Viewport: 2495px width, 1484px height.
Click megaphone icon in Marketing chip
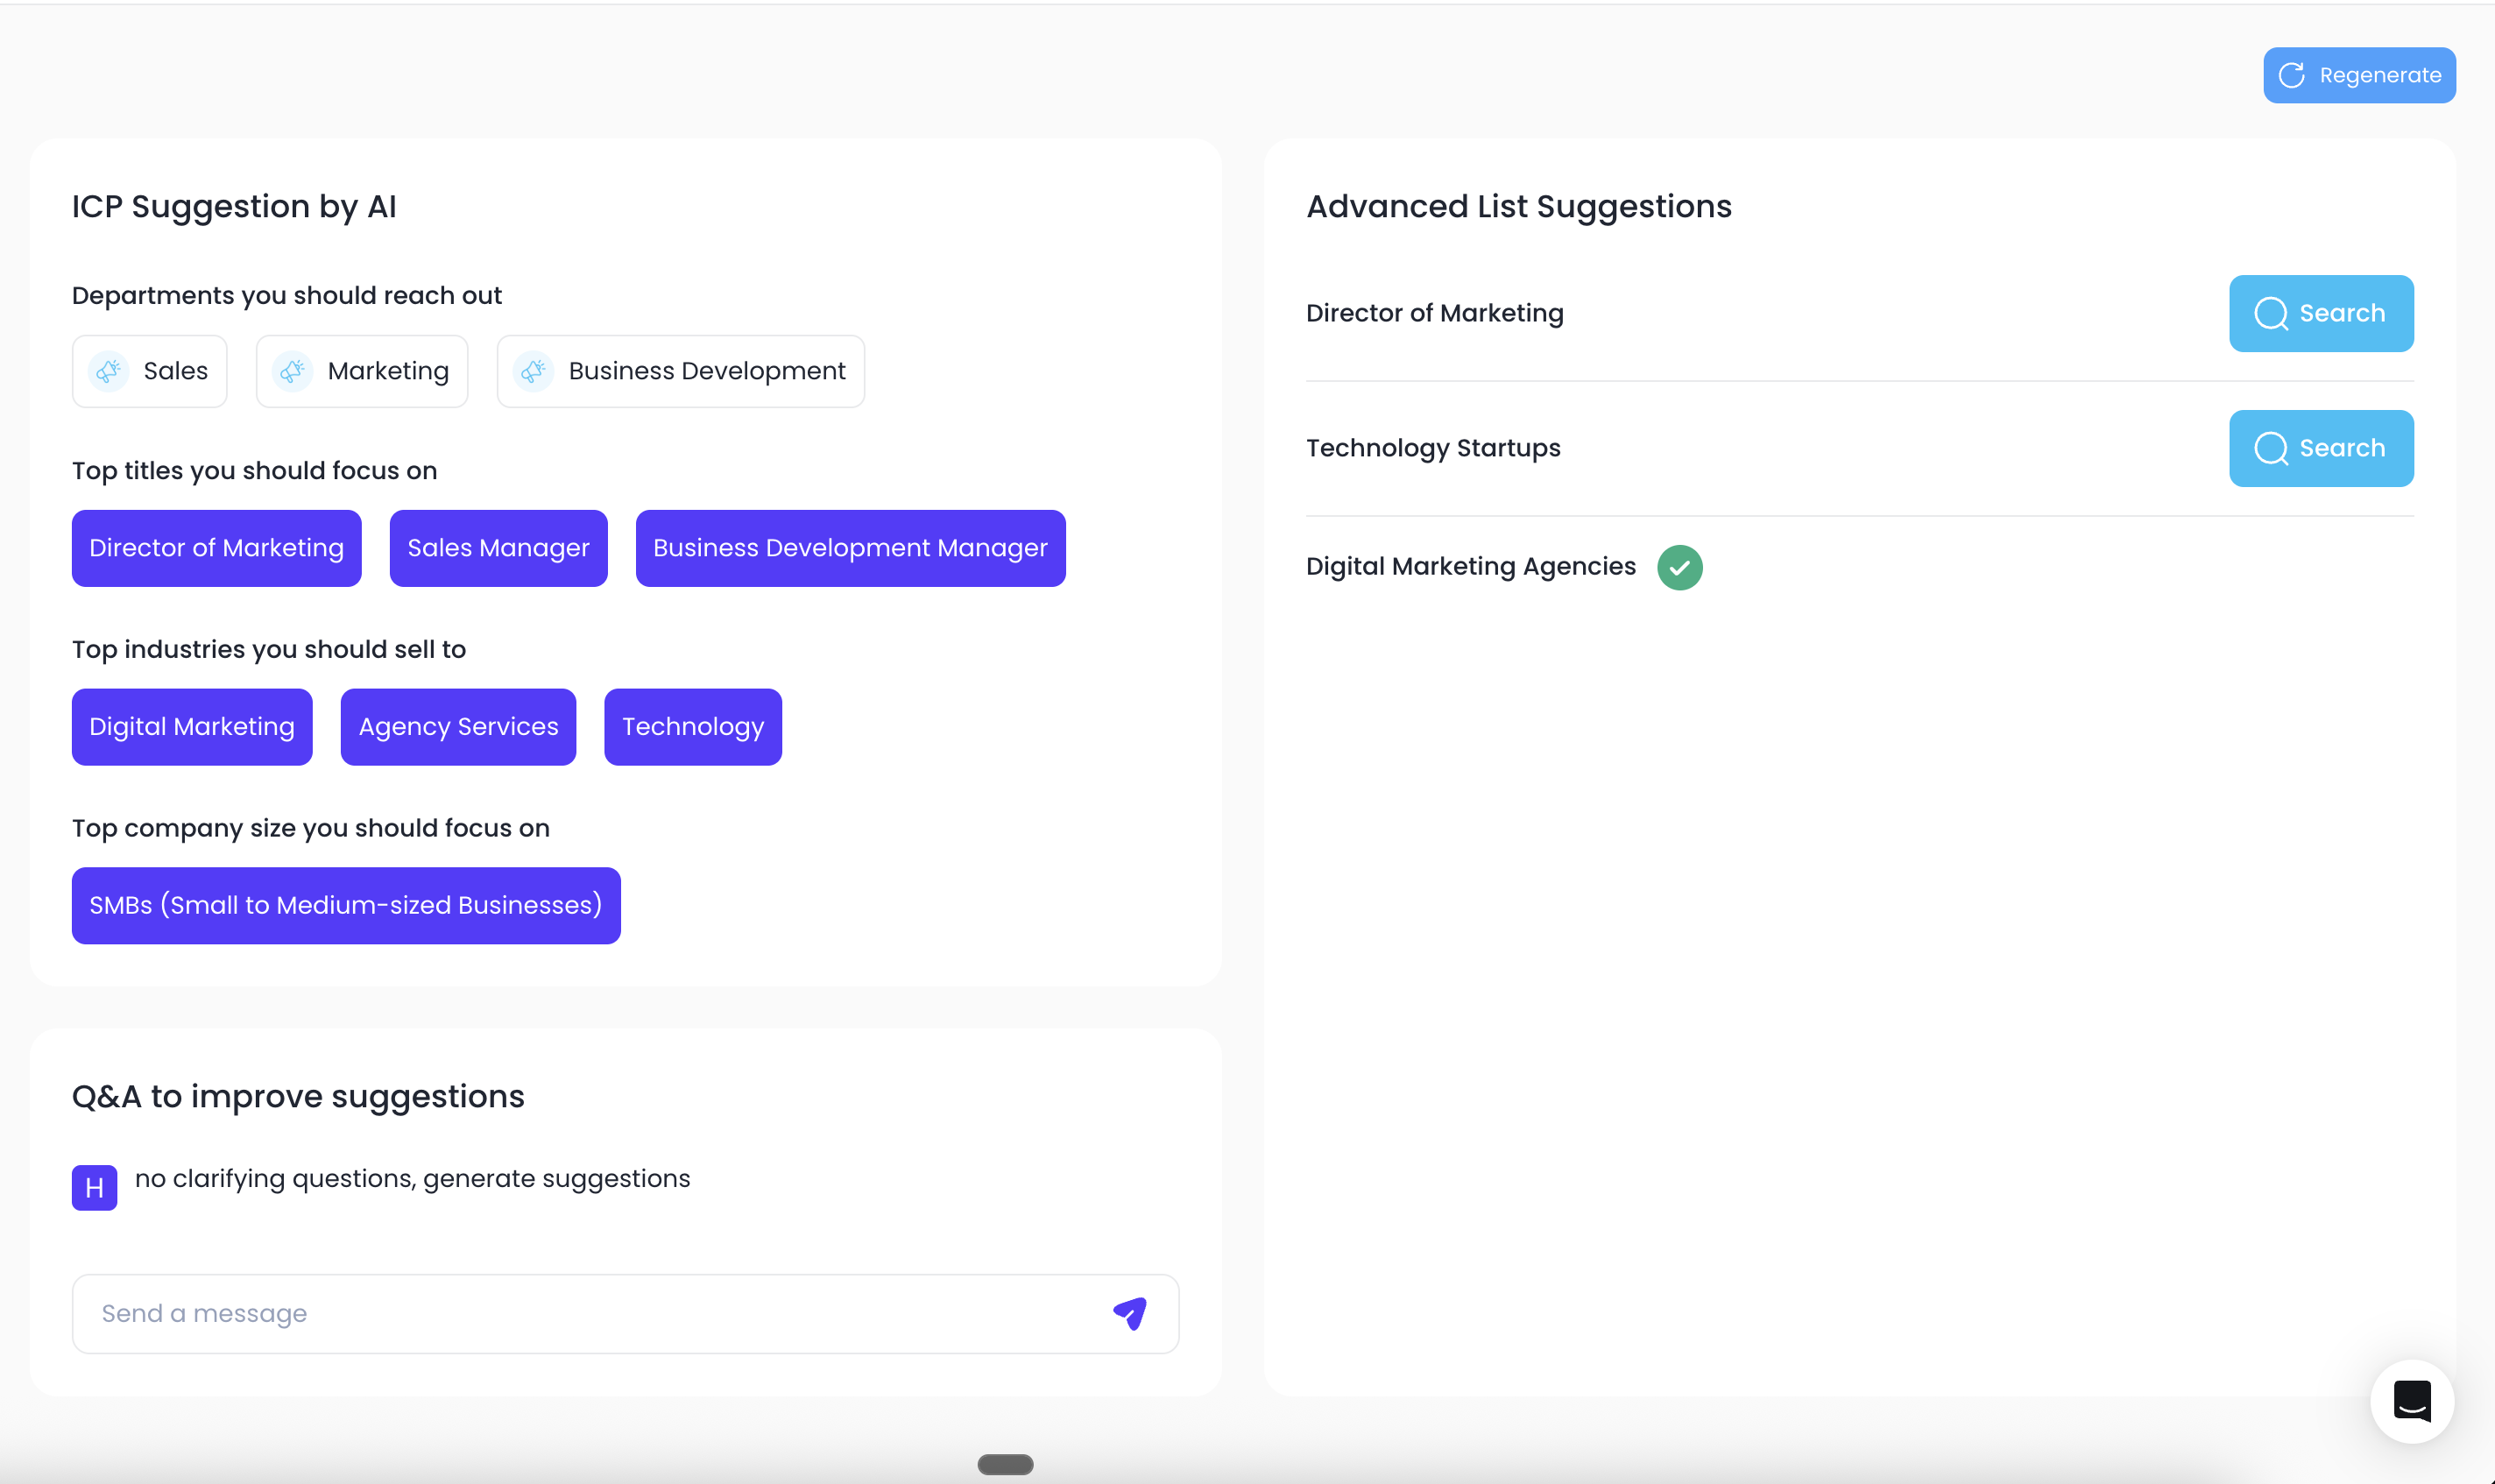click(x=293, y=371)
